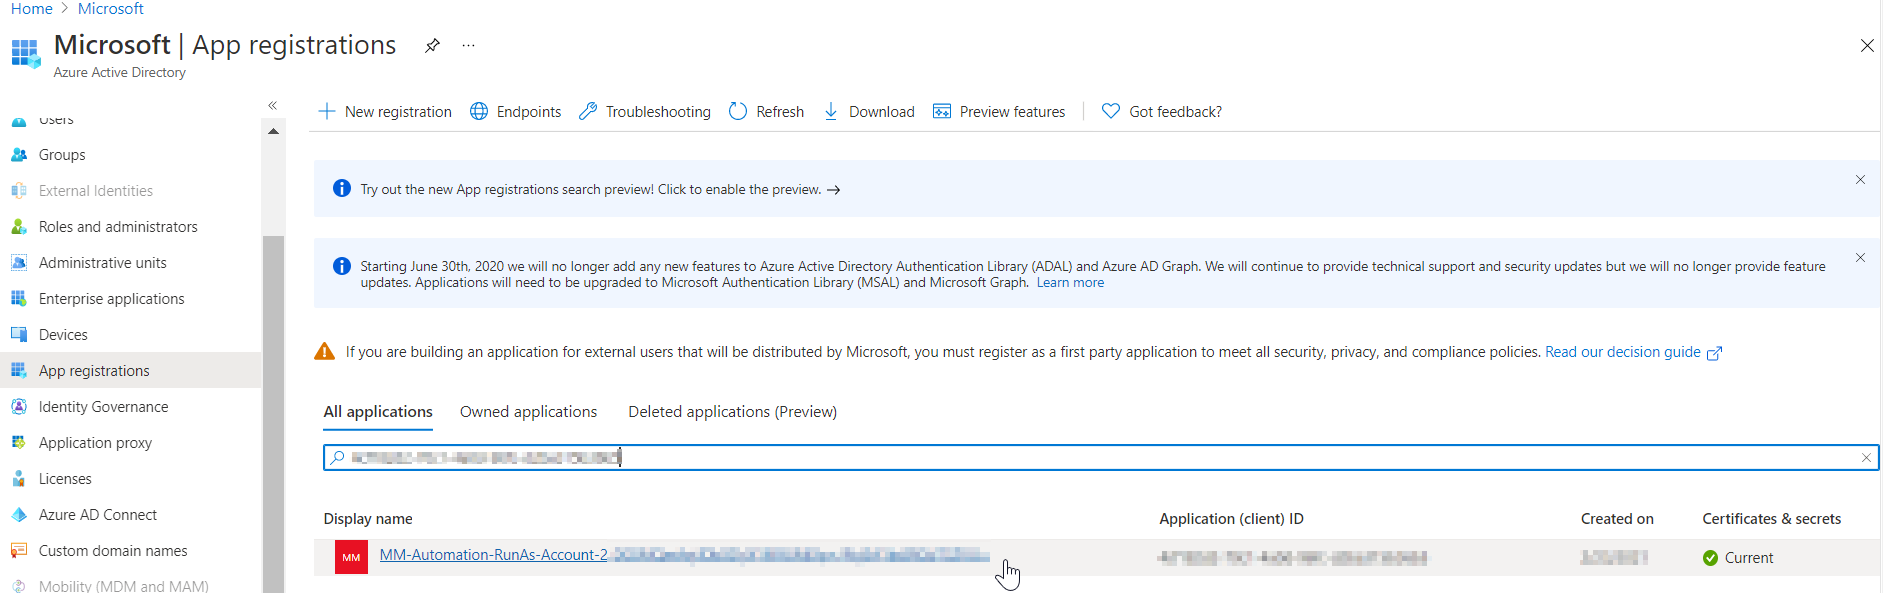Screen dimensions: 1883x593
Task: Click the Licenses icon
Action: point(19,479)
